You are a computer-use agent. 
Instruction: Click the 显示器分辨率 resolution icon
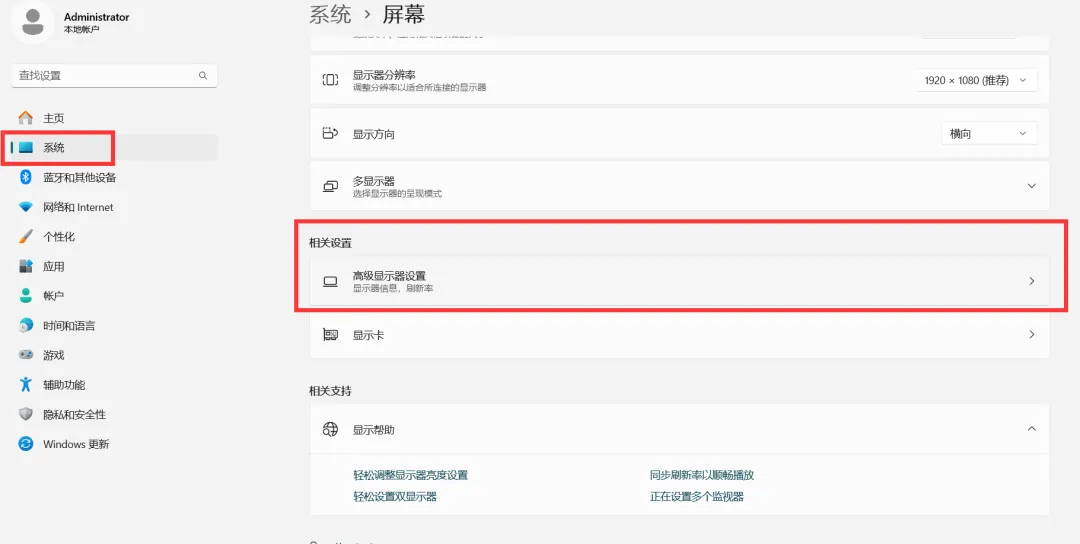point(331,80)
